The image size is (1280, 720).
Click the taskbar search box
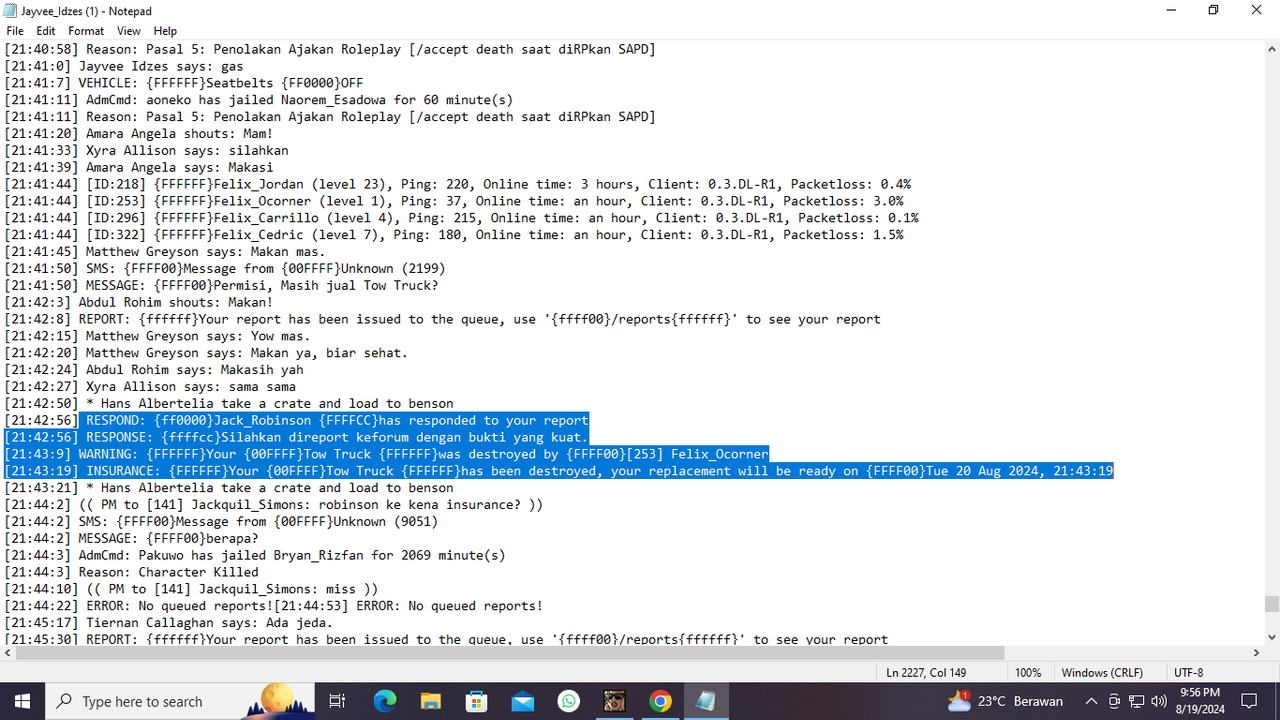[180, 701]
